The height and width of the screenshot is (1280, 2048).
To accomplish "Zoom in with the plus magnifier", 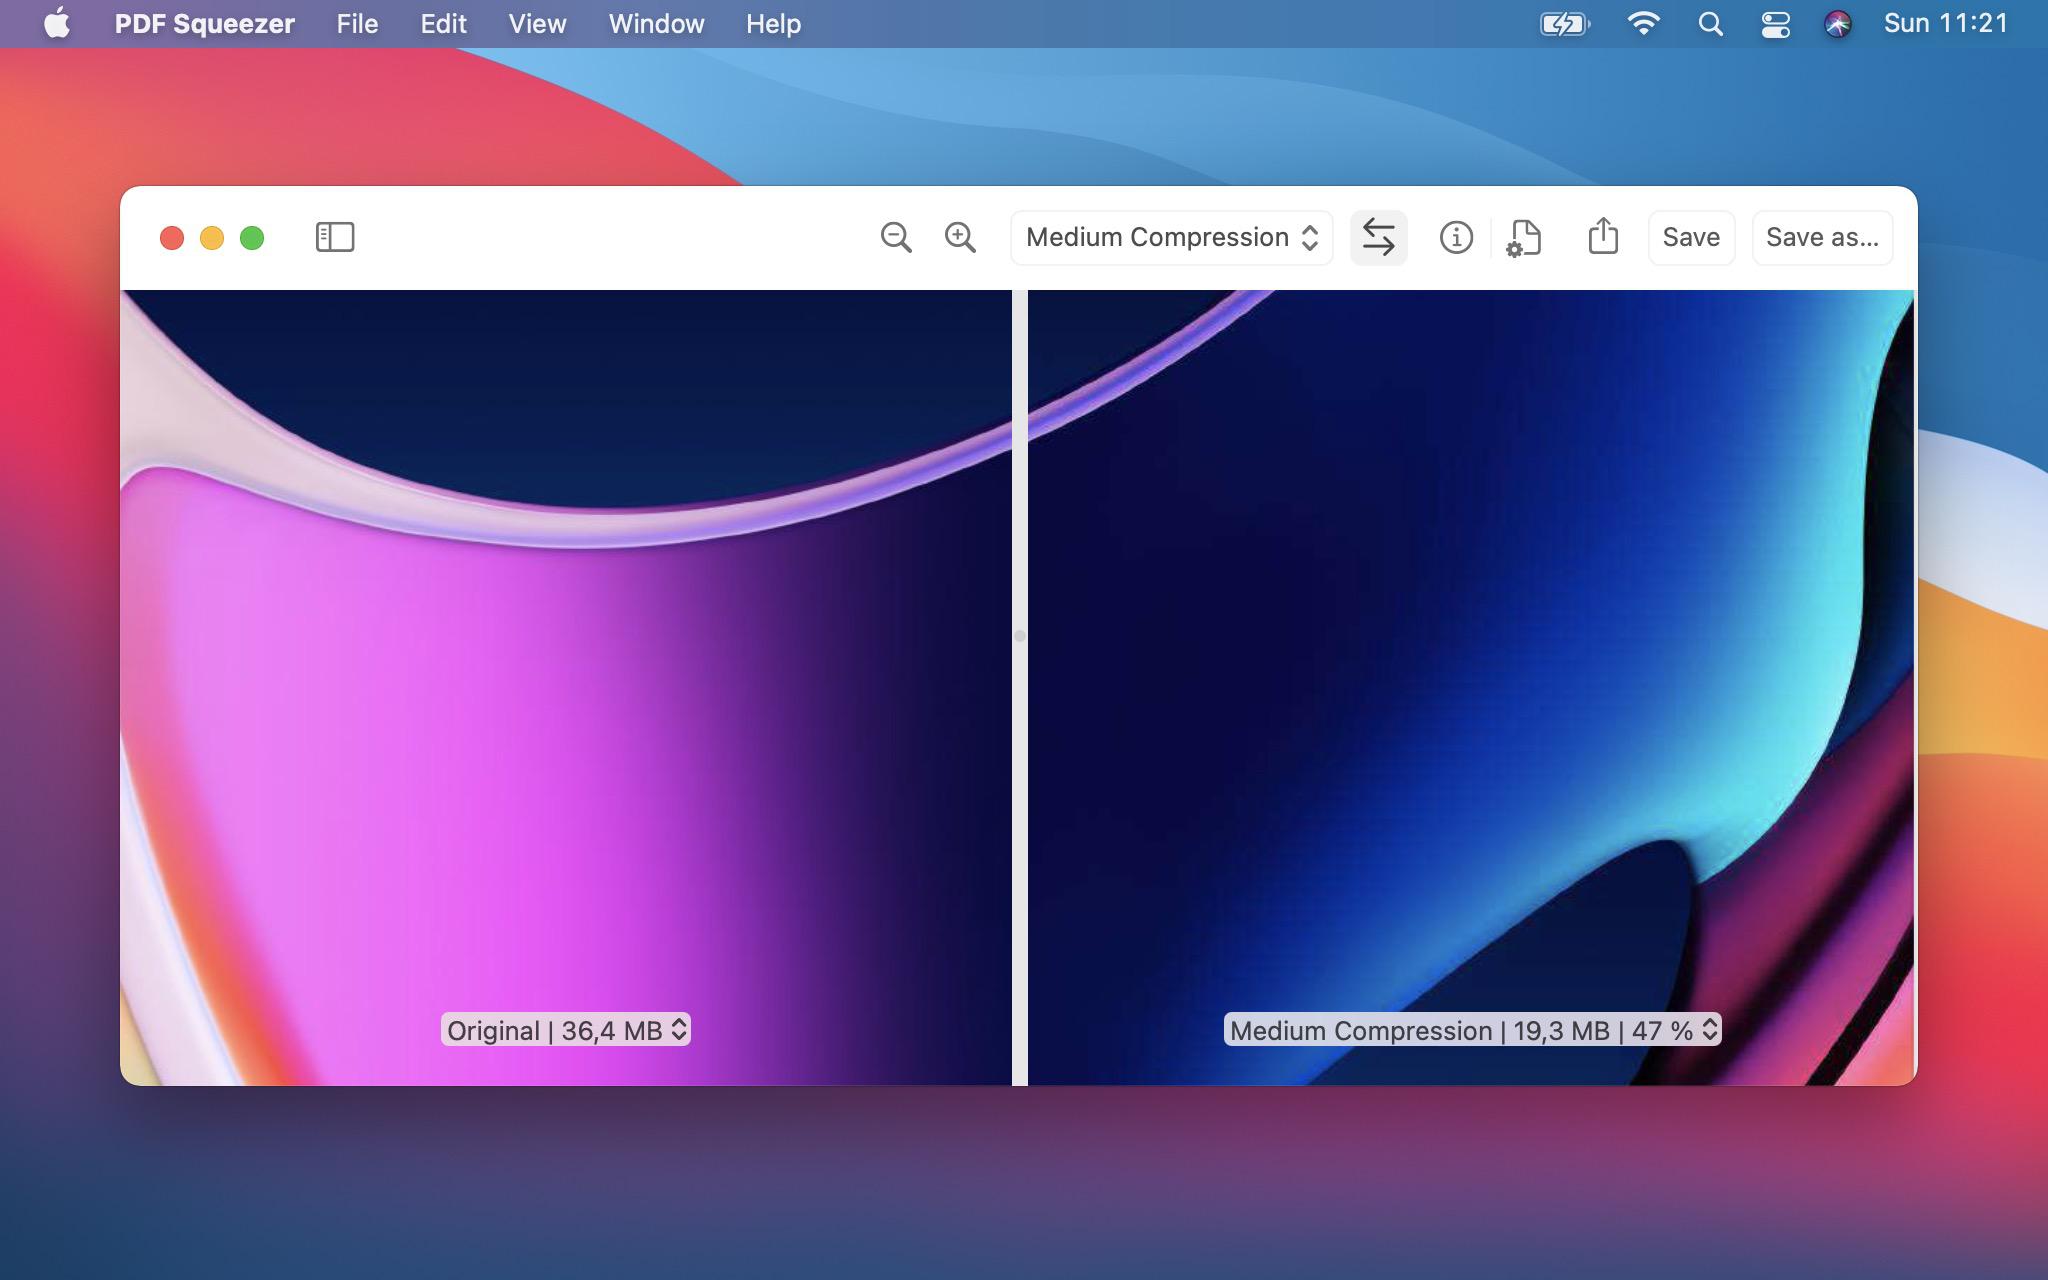I will [960, 237].
